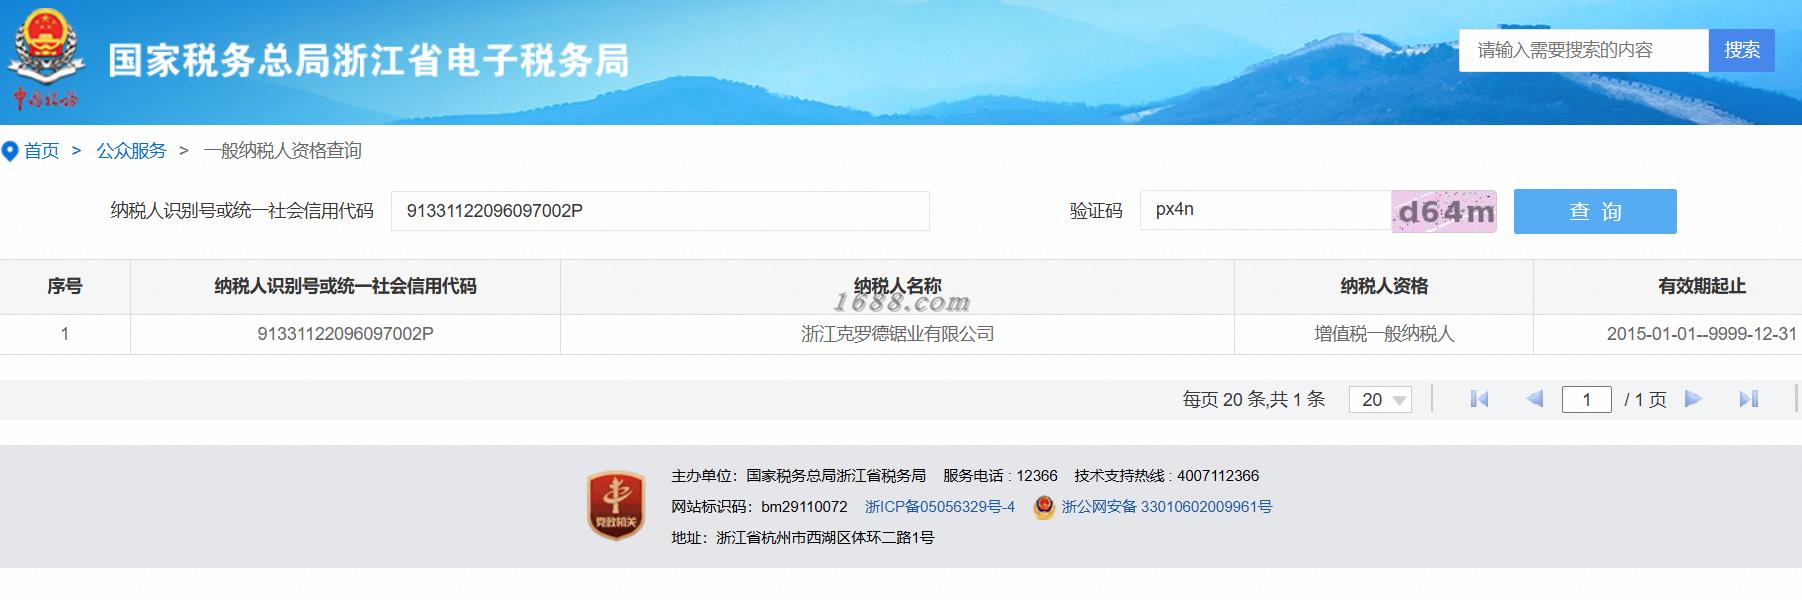Go to next page arrow icon
Viewport: 1802px width, 600px height.
tap(1693, 399)
